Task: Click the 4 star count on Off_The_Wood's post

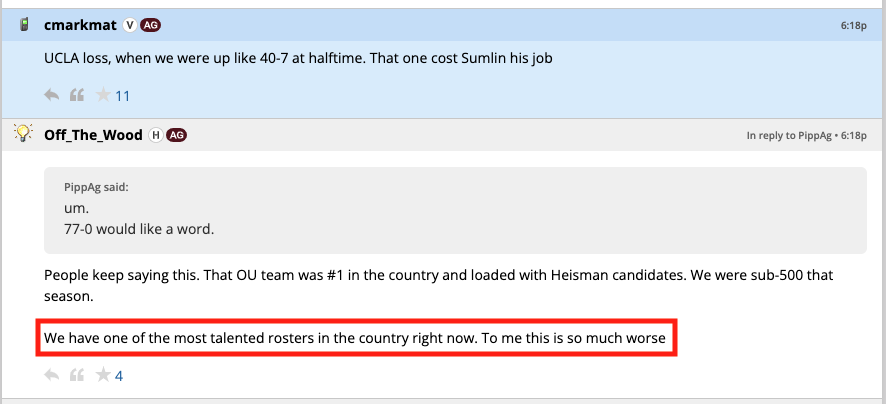Action: 119,376
